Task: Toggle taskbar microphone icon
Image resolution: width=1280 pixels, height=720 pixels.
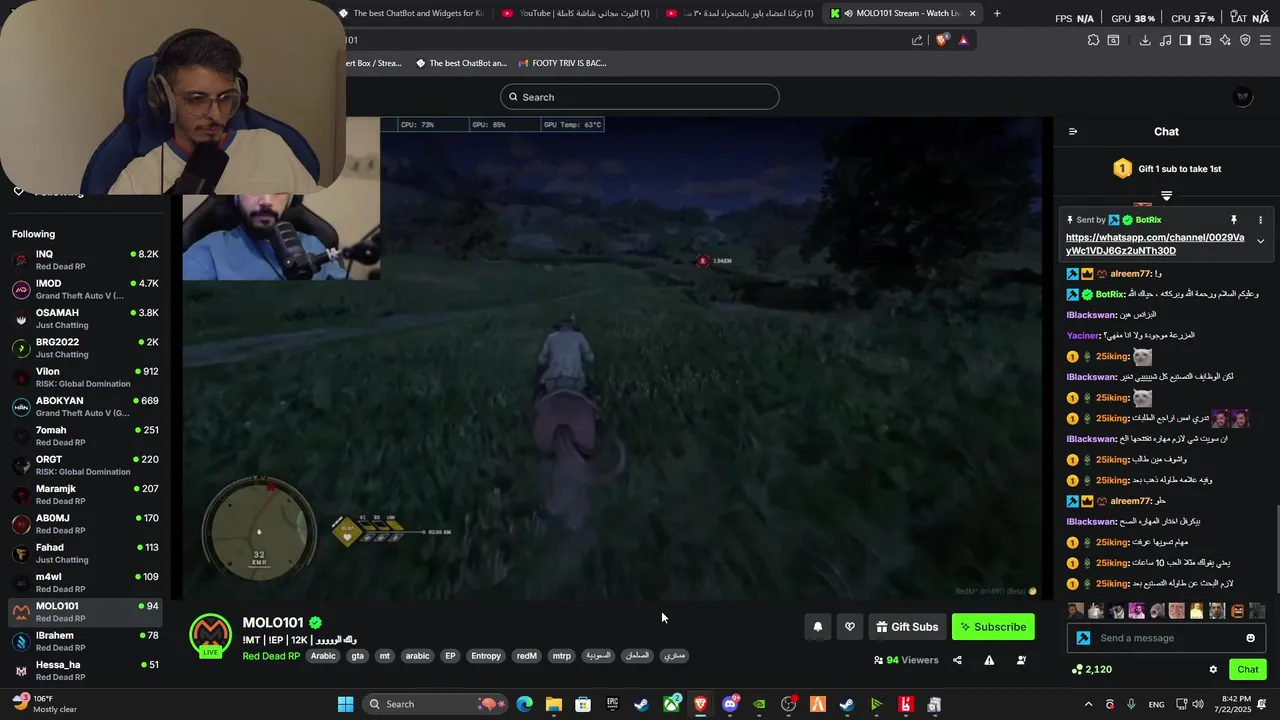Action: (x=1131, y=704)
